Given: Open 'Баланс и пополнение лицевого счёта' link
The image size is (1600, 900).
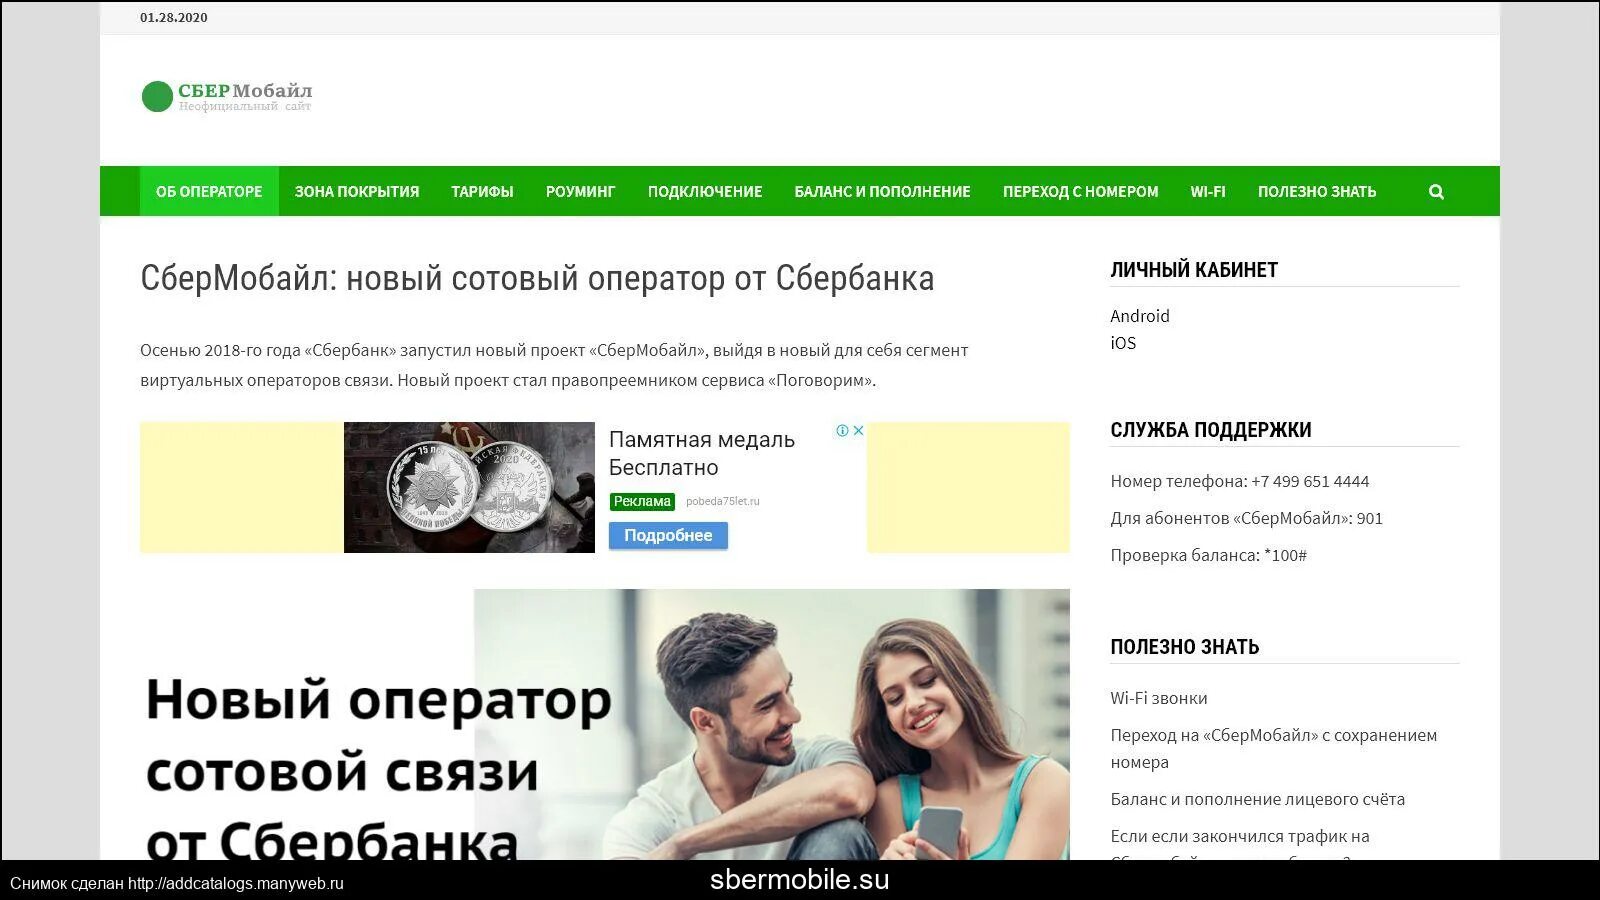Looking at the screenshot, I should 1257,799.
